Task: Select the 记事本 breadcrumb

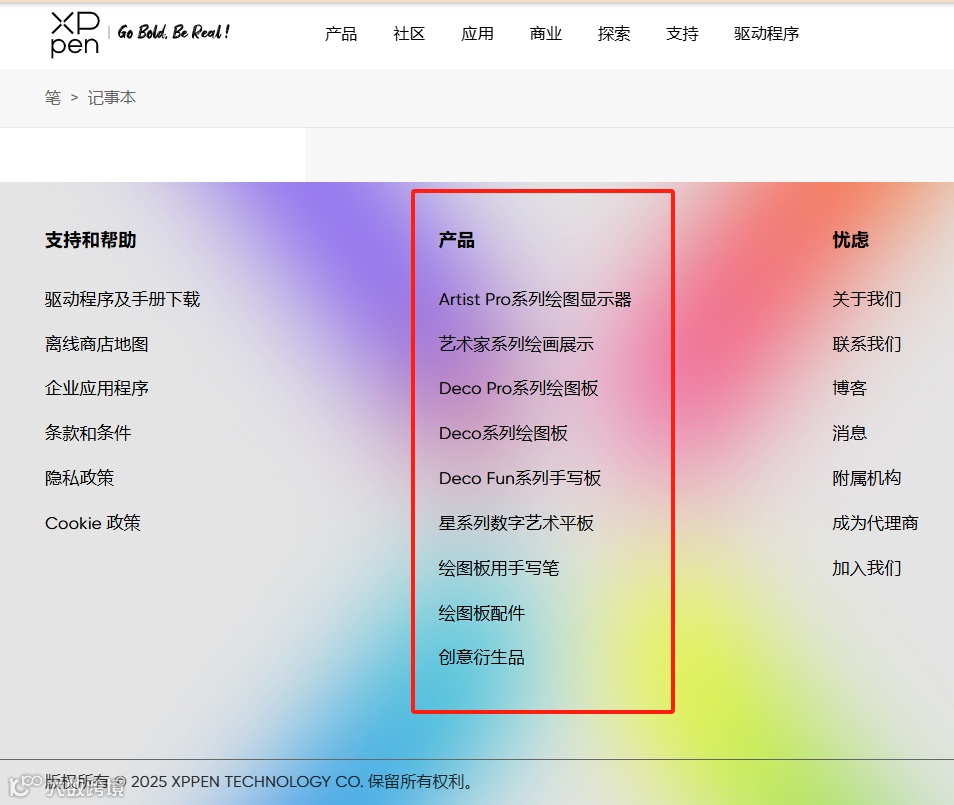Action: coord(111,97)
